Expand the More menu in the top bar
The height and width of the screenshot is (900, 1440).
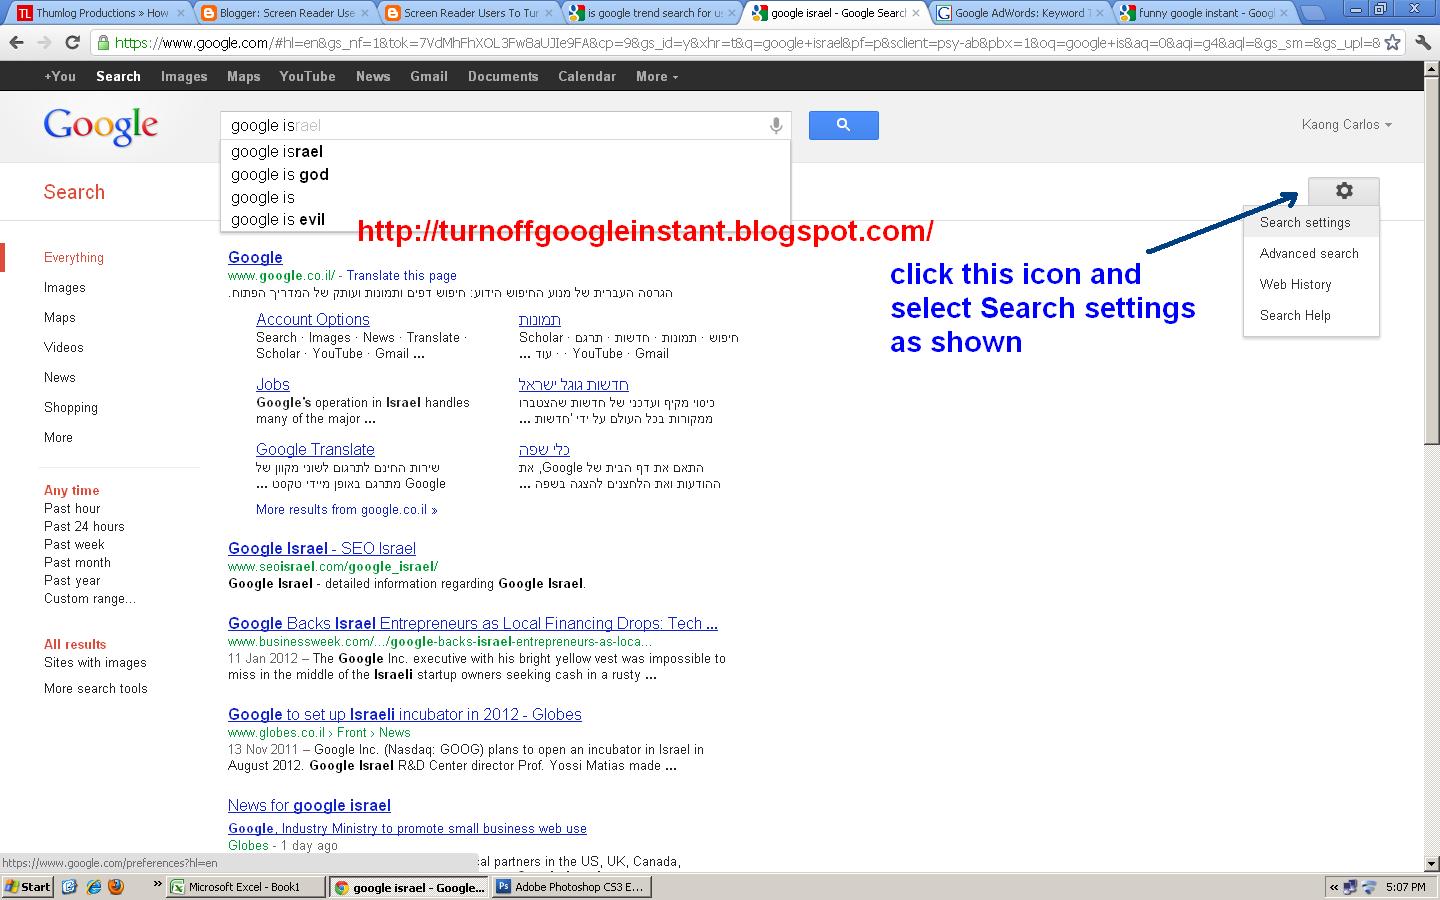click(656, 76)
